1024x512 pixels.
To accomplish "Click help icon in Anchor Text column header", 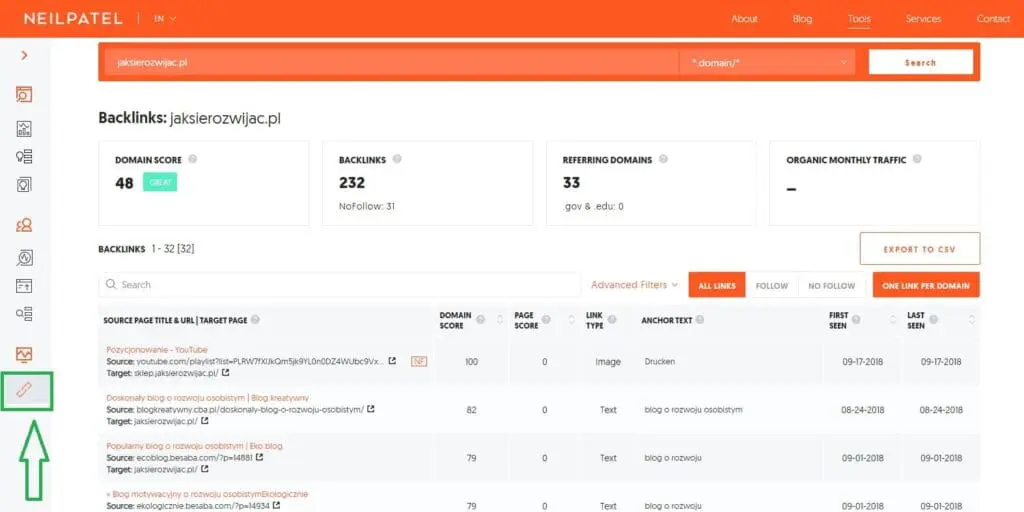I will point(699,320).
